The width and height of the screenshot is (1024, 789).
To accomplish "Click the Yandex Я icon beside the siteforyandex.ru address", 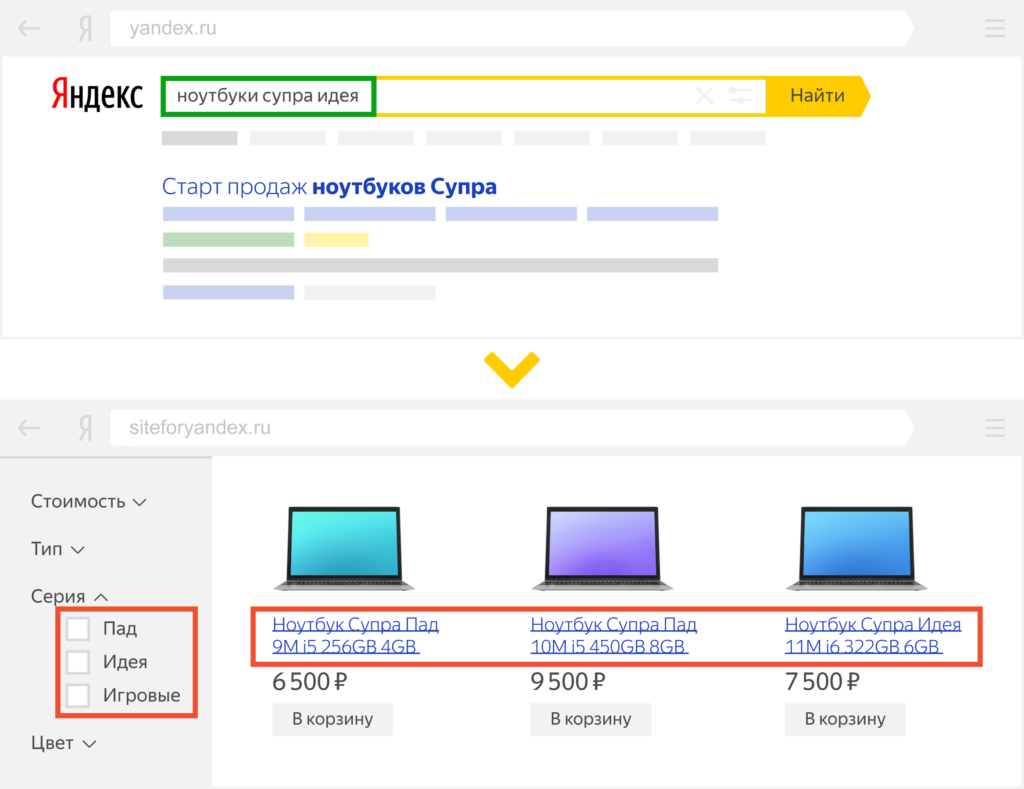I will point(86,428).
